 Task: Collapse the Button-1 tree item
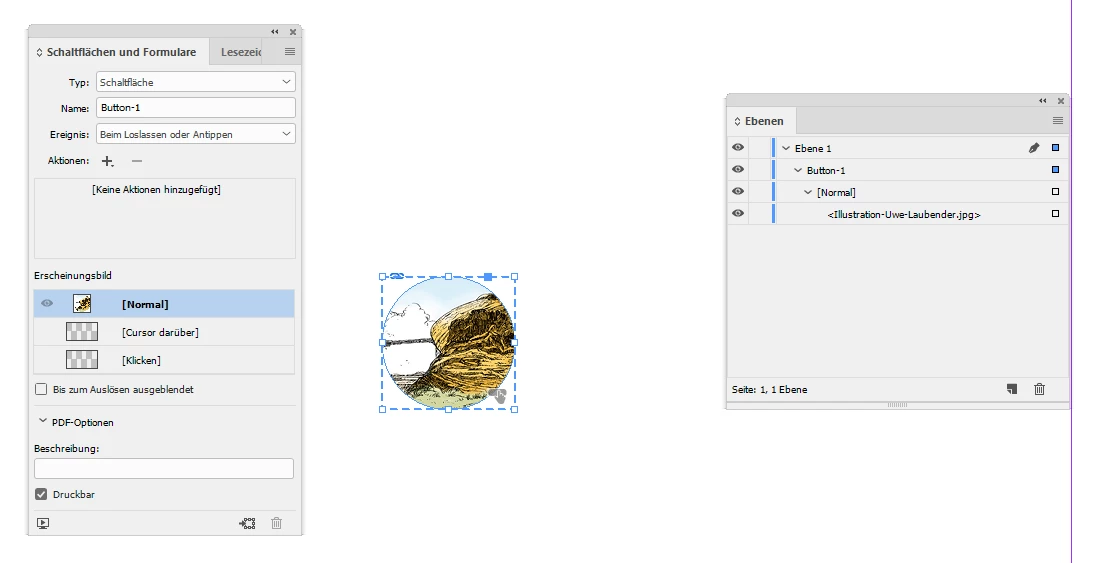click(x=798, y=170)
